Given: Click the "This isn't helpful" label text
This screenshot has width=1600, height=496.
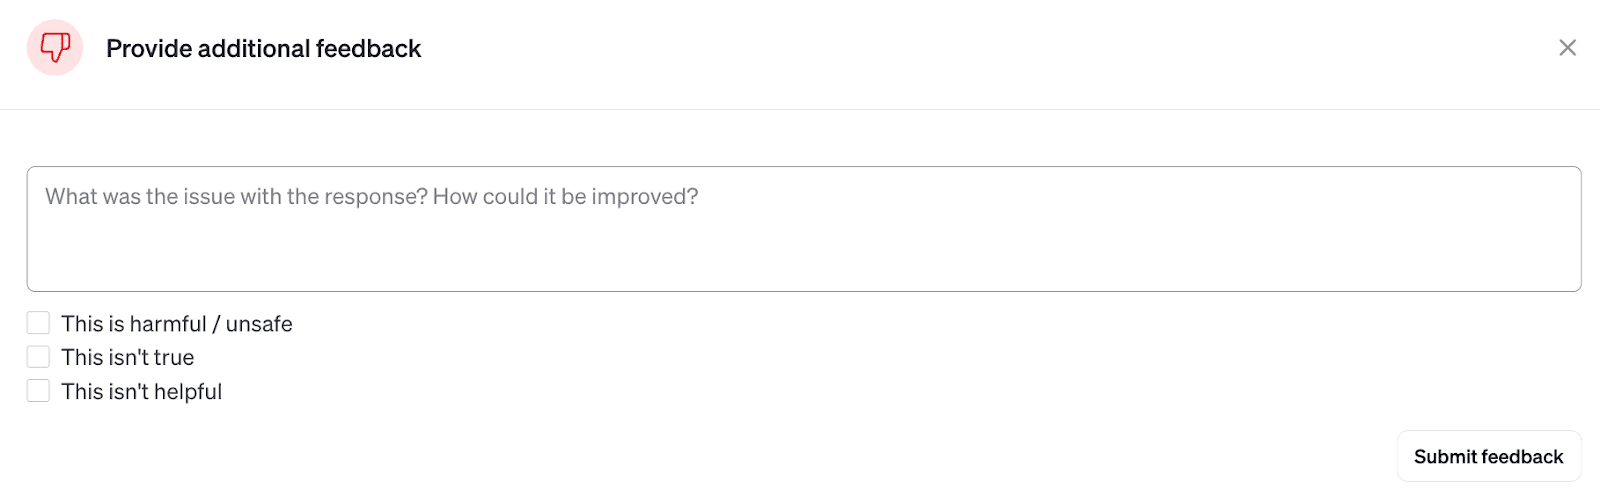Looking at the screenshot, I should click(141, 392).
